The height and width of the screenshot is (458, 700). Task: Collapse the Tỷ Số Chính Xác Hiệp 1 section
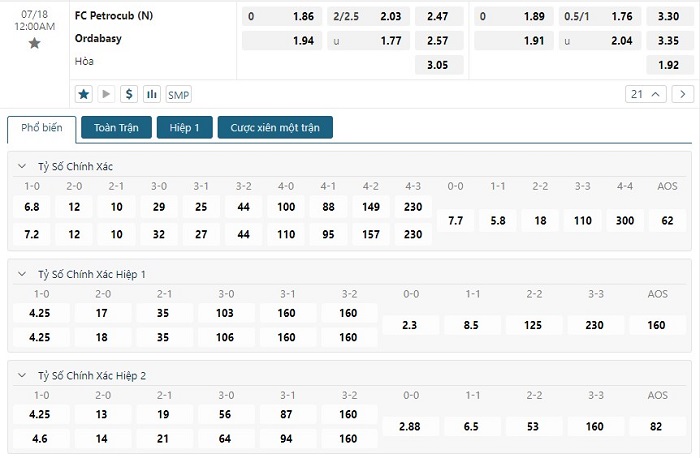coord(22,274)
